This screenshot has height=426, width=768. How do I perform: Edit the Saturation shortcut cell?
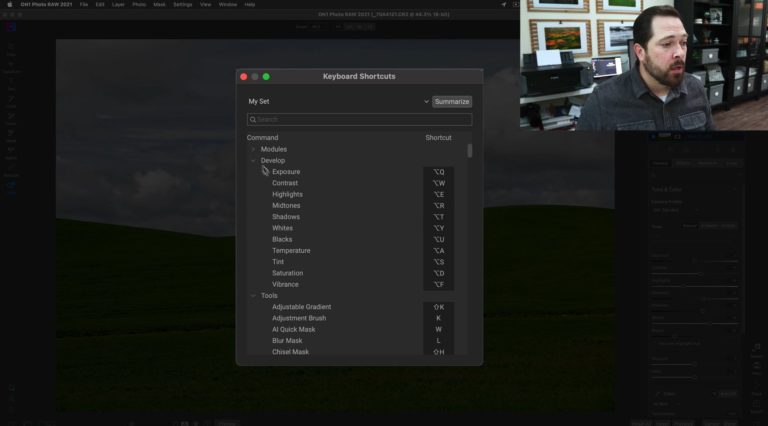[438, 273]
